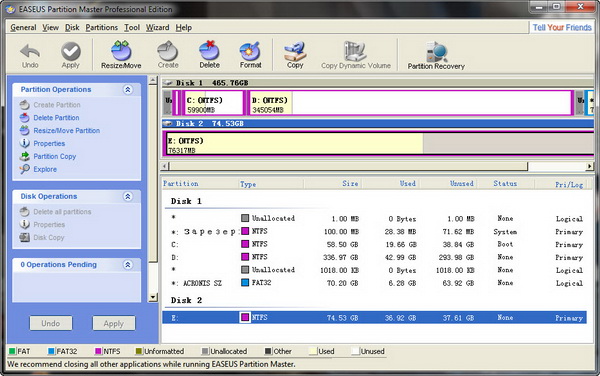This screenshot has width=600, height=376.
Task: Select the C: row in partition list
Action: (374, 244)
